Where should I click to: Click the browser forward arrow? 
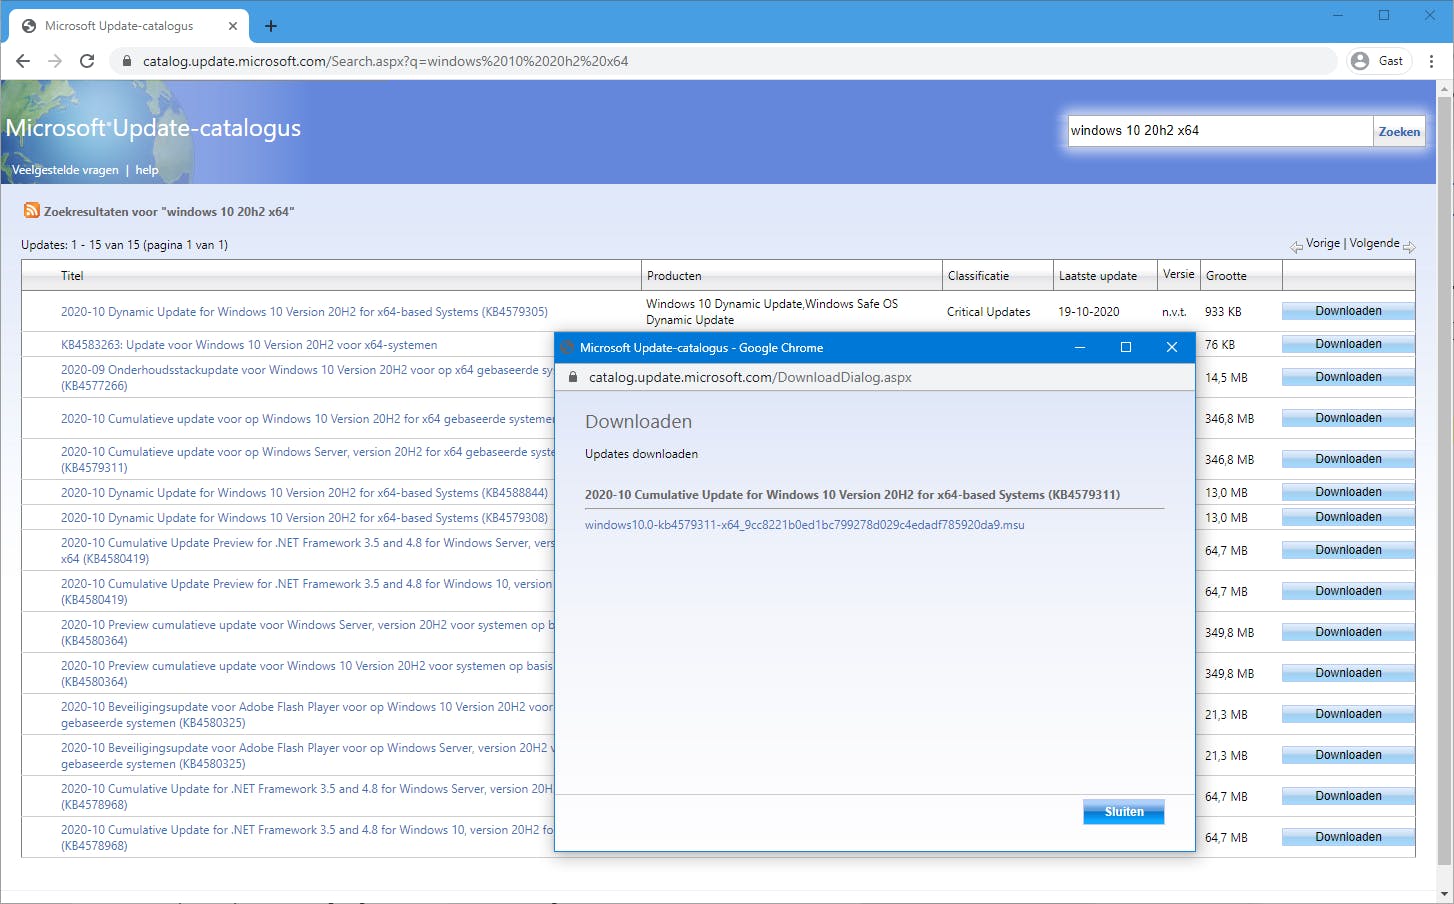coord(55,61)
